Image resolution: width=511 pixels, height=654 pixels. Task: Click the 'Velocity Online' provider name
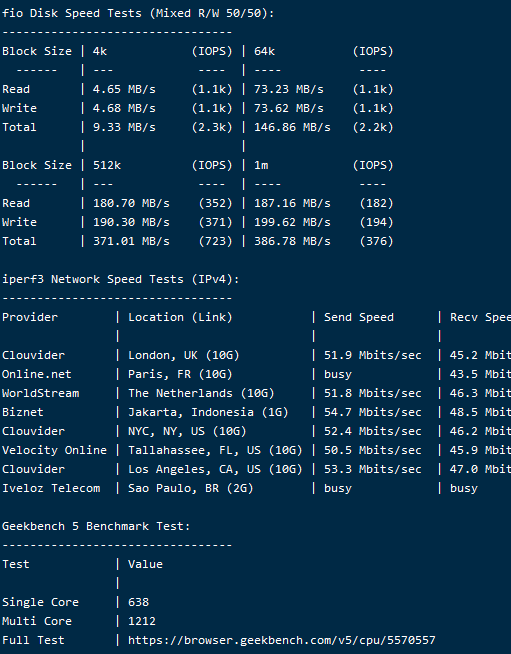coord(54,450)
